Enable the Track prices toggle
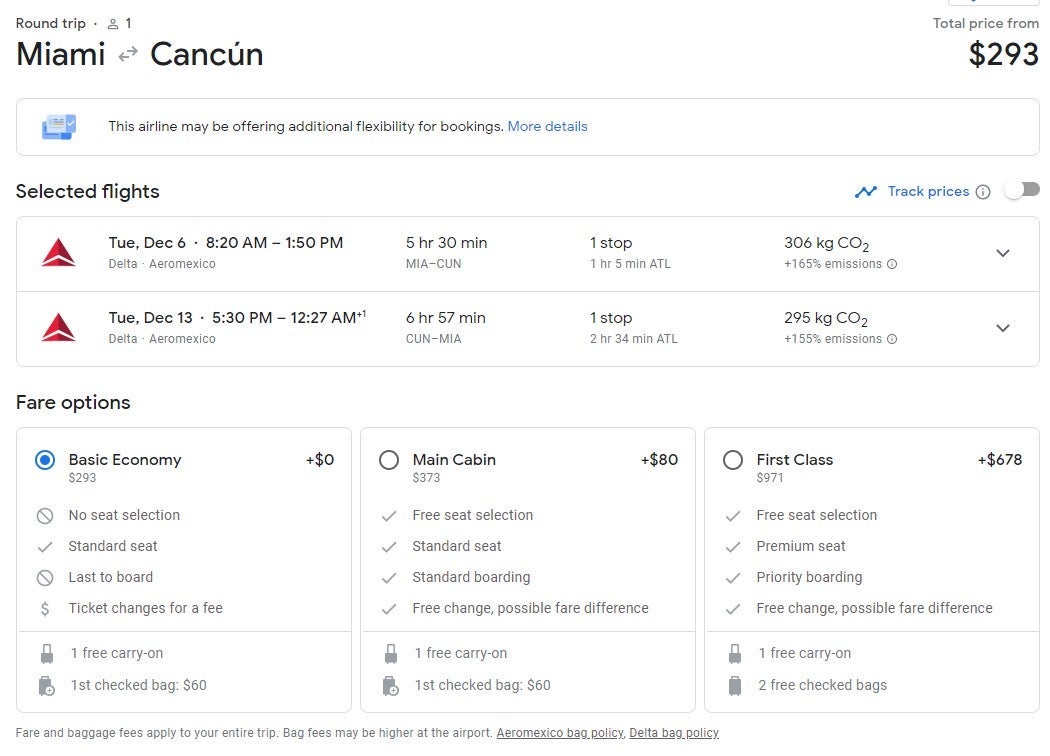Image resolution: width=1050 pixels, height=756 pixels. pyautogui.click(x=1022, y=190)
